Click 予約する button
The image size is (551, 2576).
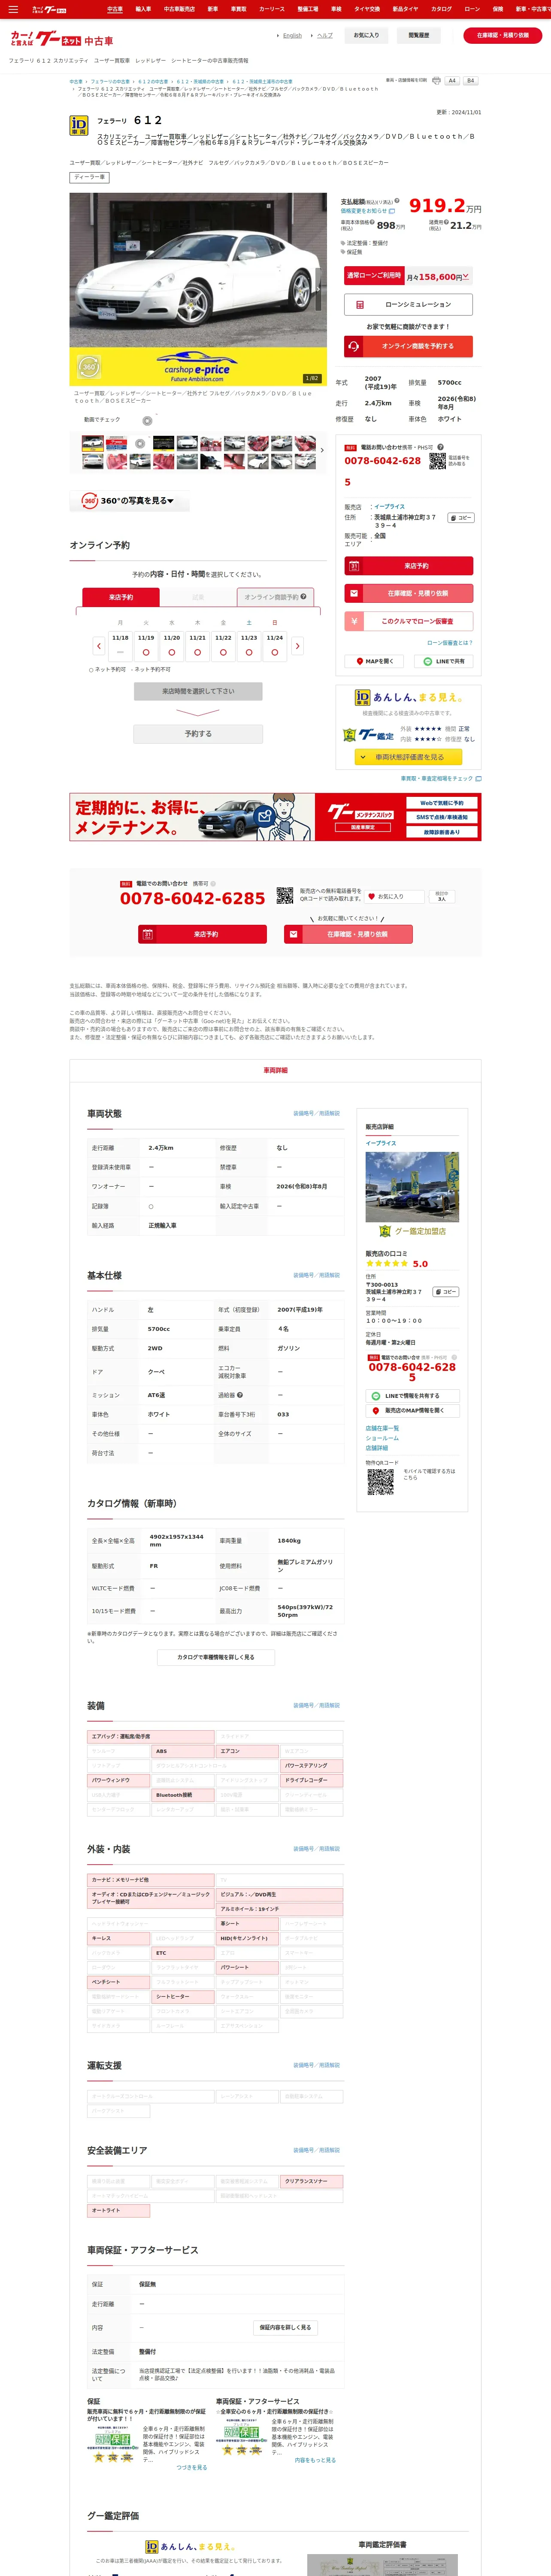198,734
